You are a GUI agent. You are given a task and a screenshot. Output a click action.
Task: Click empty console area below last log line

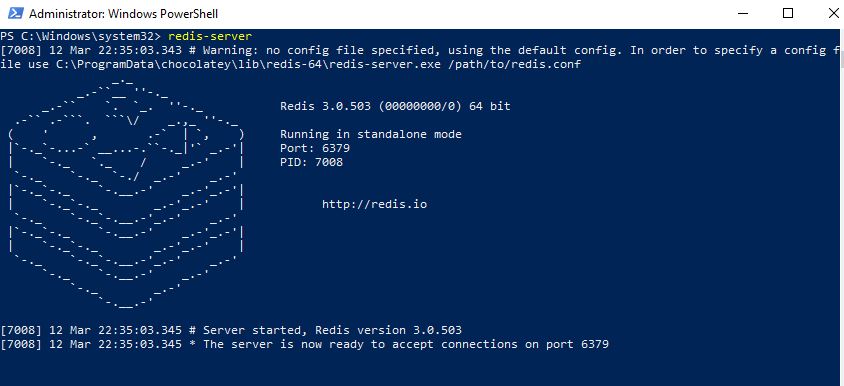tap(420, 369)
